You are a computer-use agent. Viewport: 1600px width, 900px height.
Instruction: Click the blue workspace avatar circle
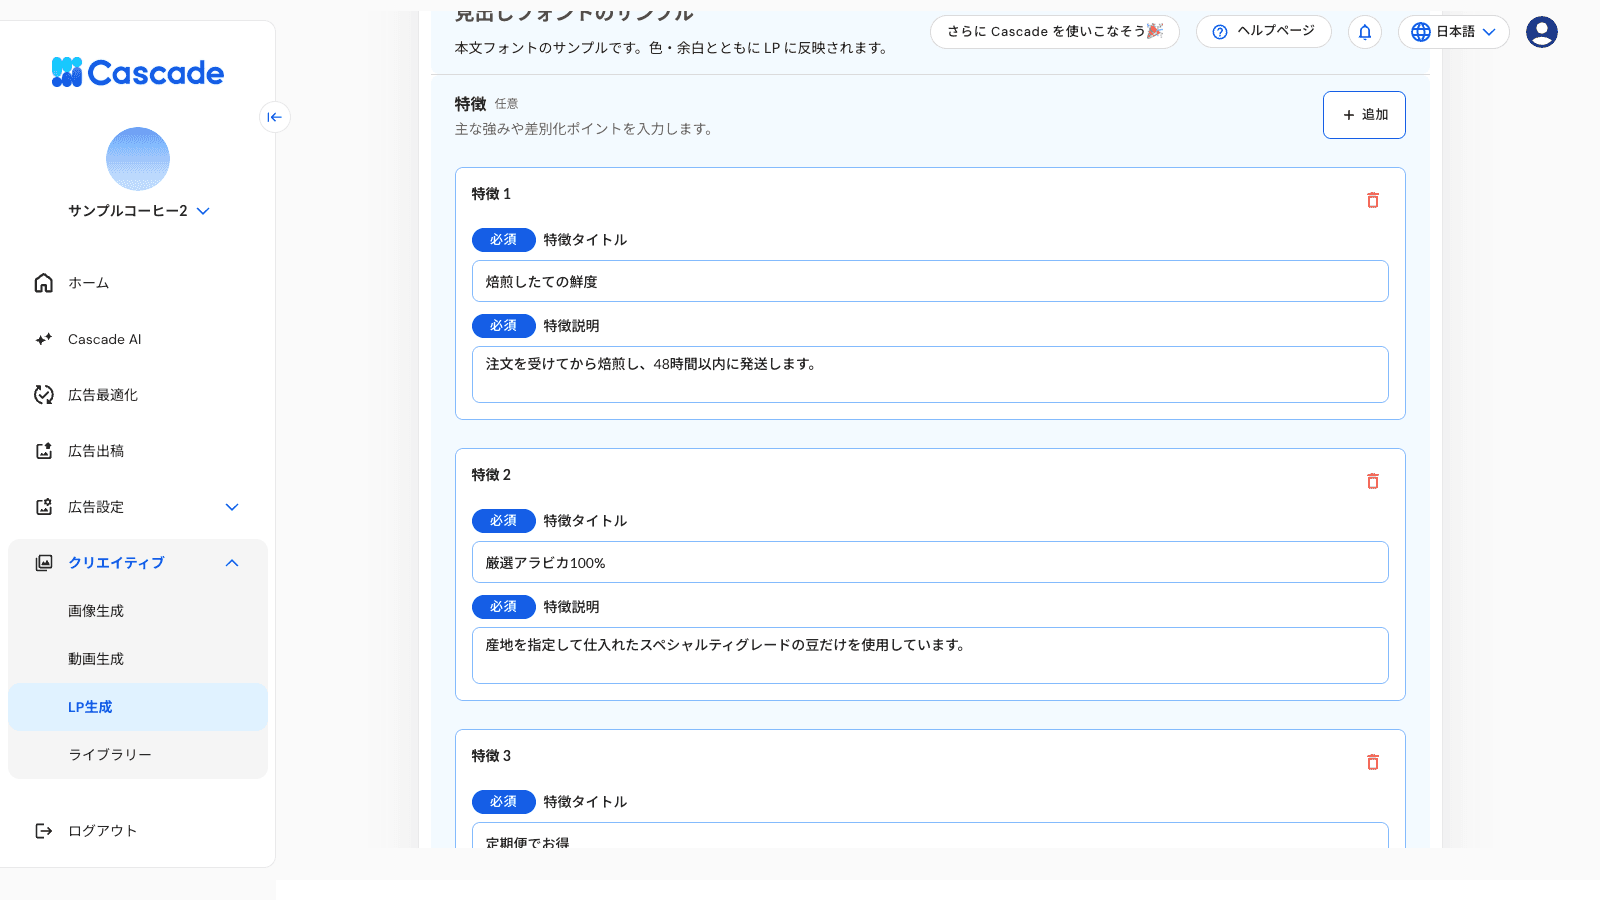pos(138,159)
